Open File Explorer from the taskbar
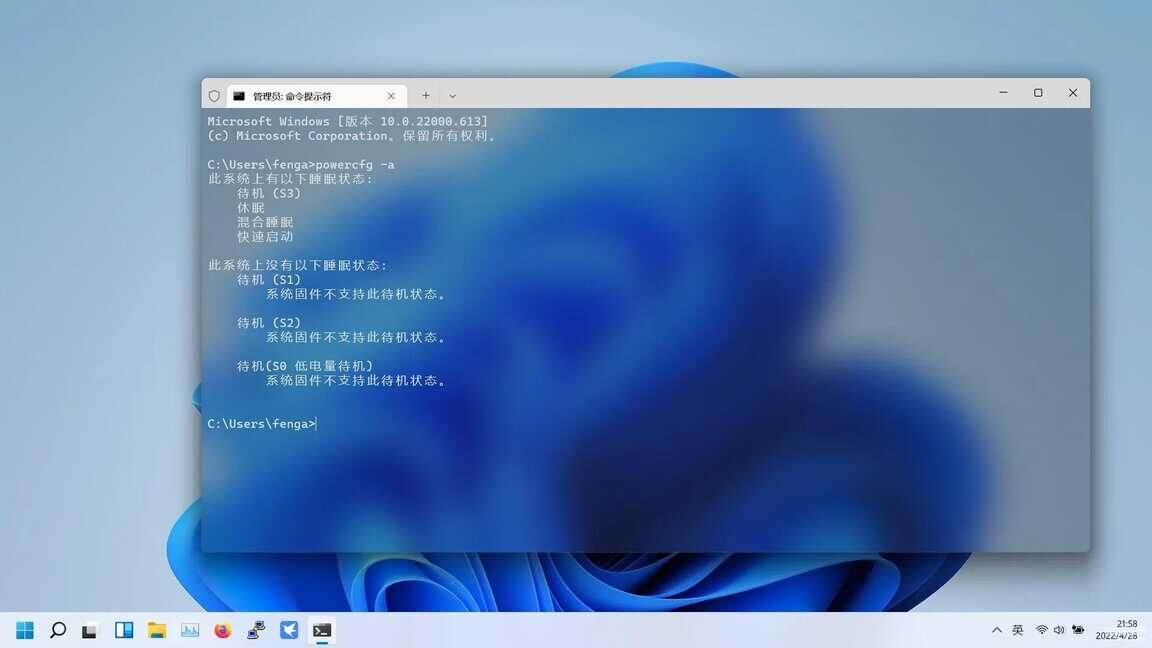The width and height of the screenshot is (1152, 648). (156, 630)
